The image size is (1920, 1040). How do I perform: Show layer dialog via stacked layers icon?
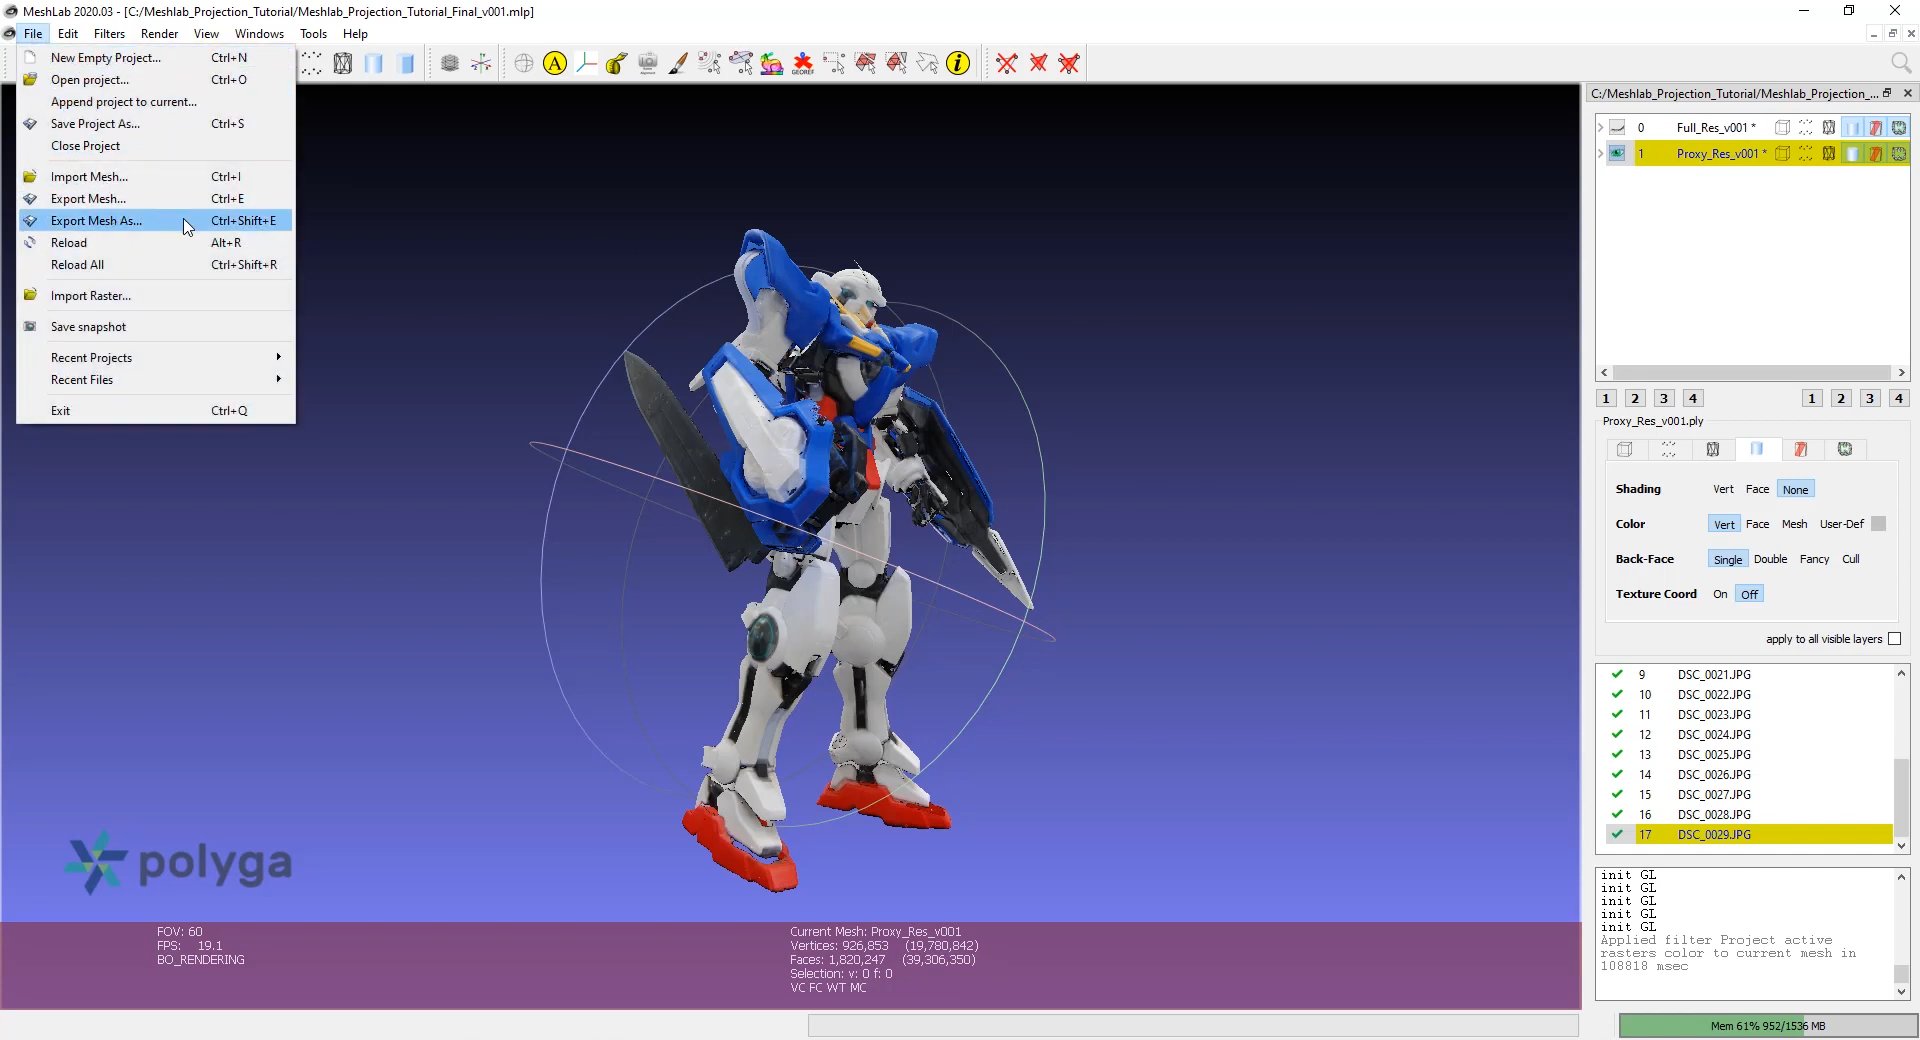pyautogui.click(x=450, y=64)
